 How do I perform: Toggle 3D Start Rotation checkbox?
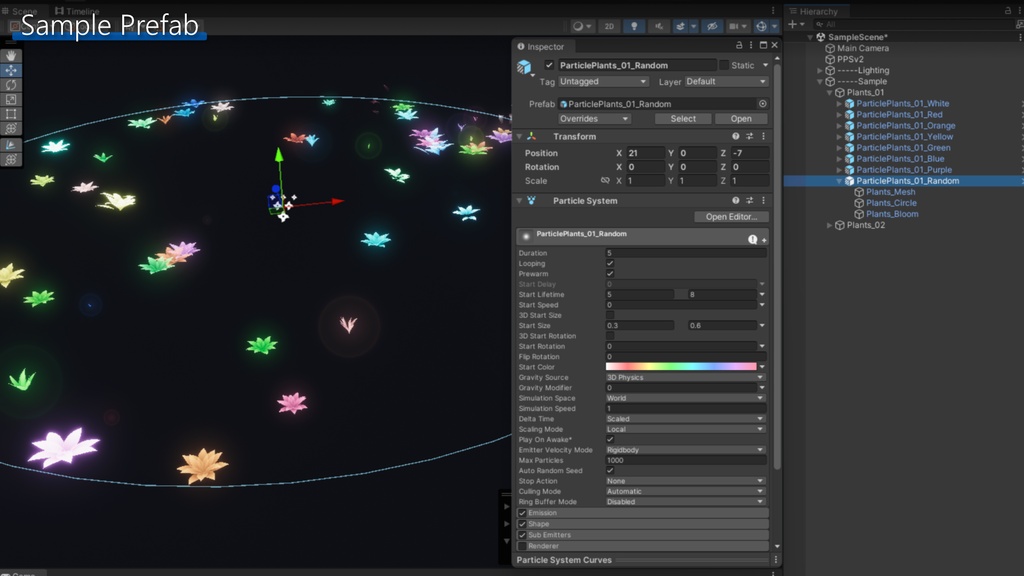610,336
